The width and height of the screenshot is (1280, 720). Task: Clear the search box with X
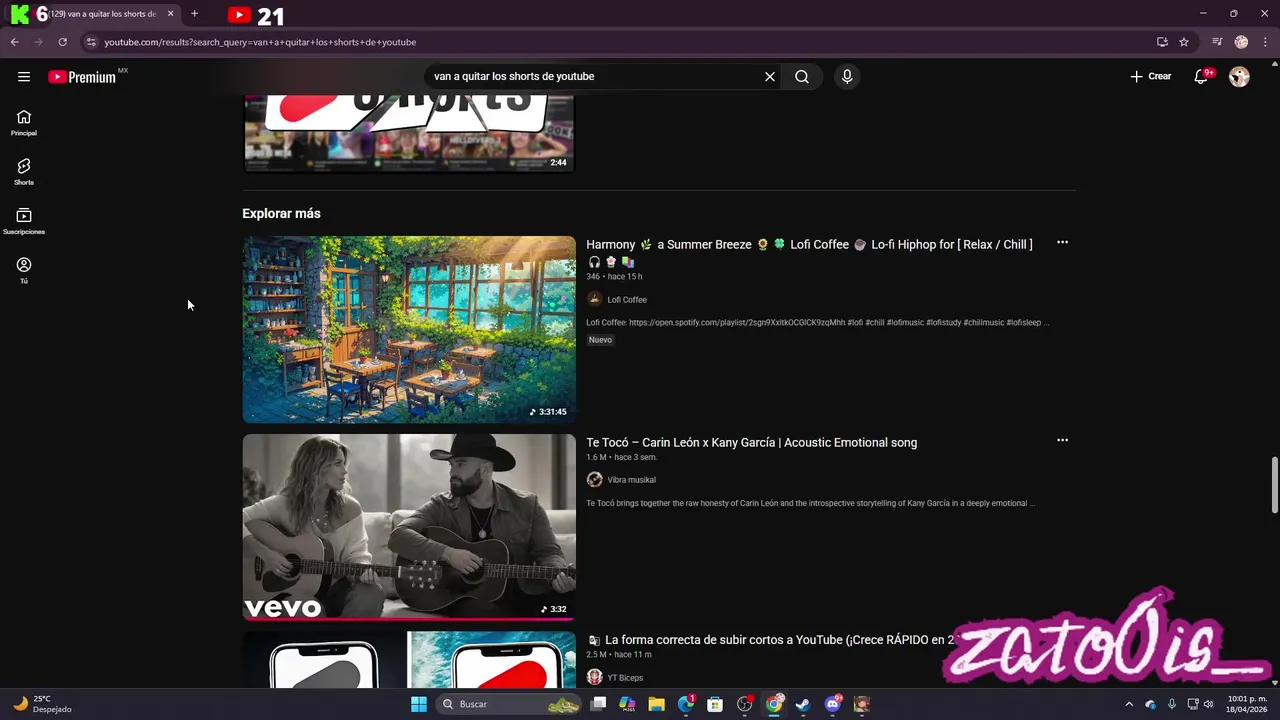point(770,77)
